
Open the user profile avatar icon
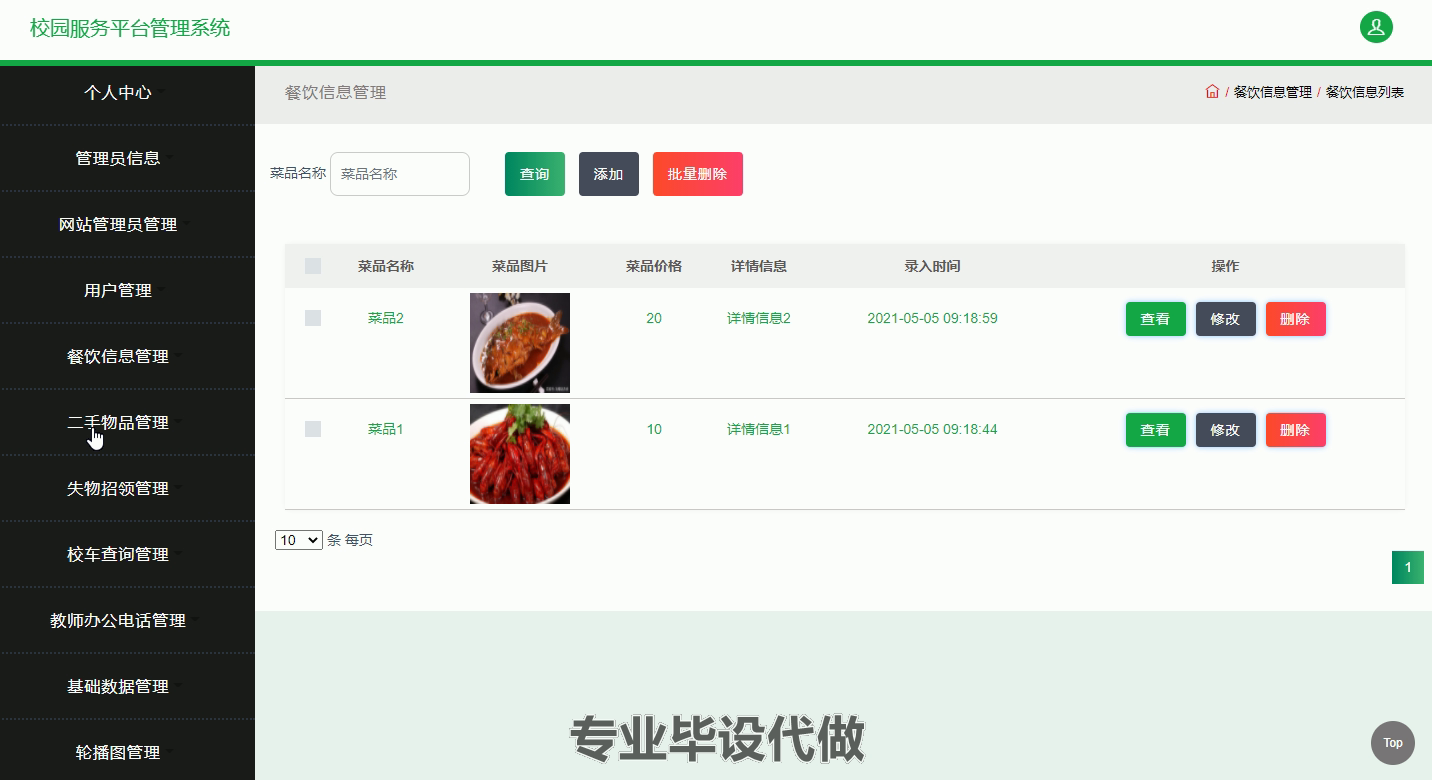tap(1376, 27)
